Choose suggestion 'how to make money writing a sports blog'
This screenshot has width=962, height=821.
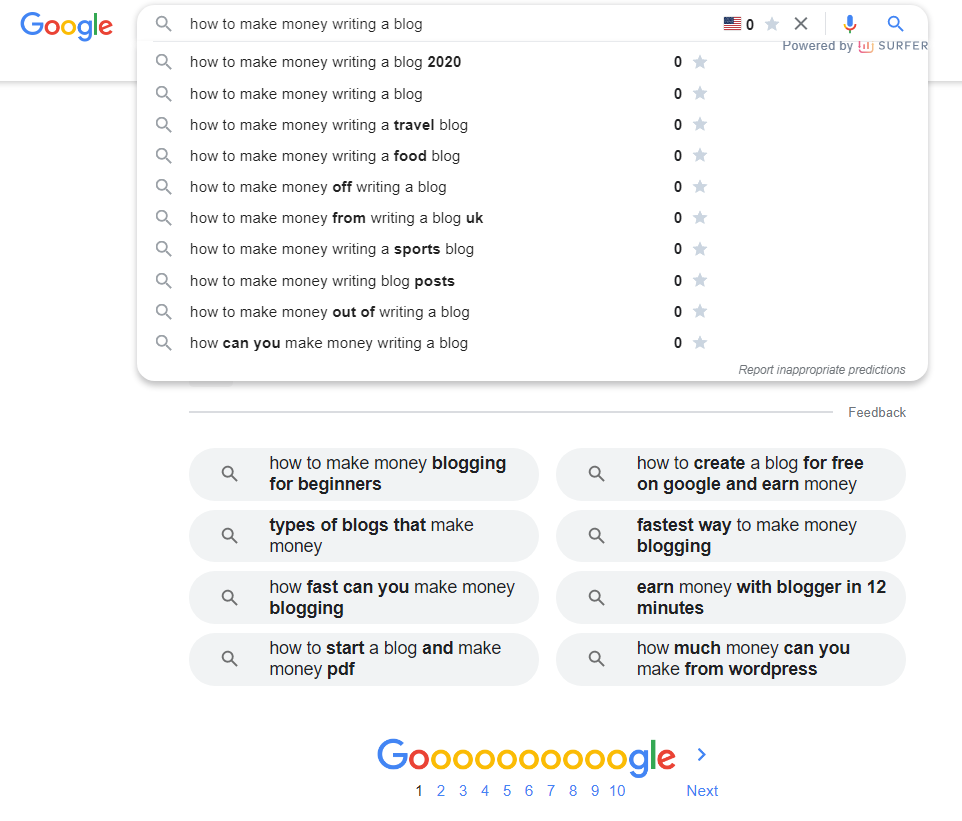click(331, 249)
